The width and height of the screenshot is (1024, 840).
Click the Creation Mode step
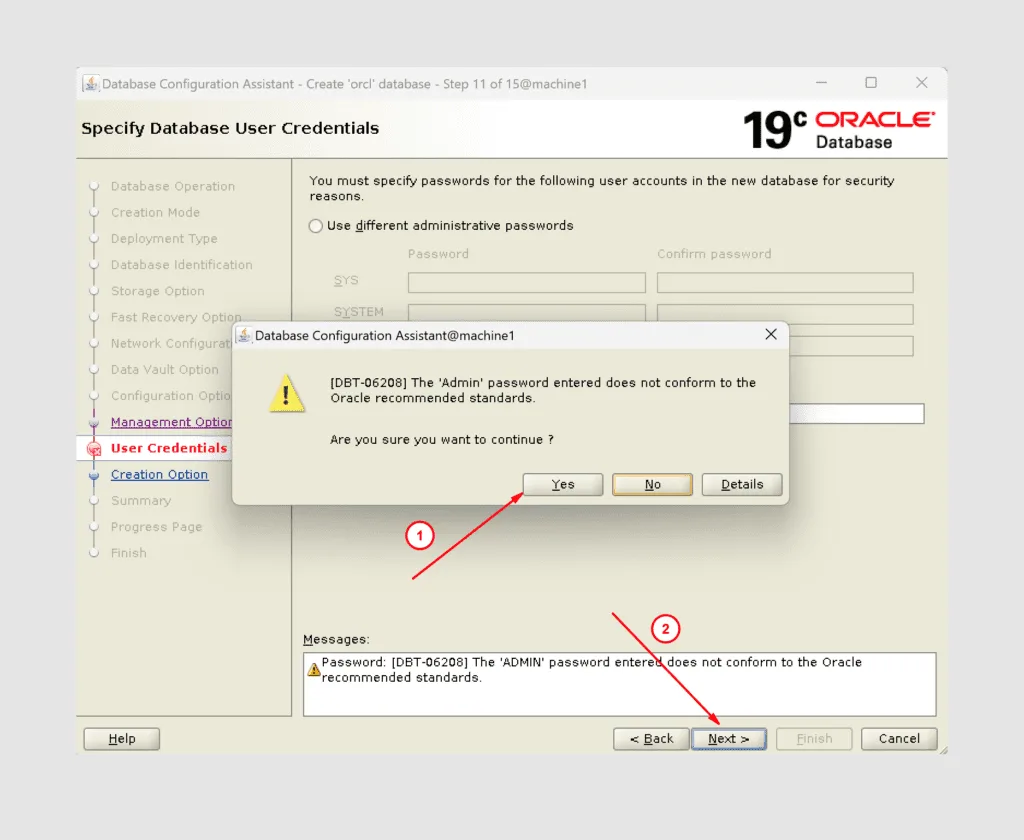point(155,212)
